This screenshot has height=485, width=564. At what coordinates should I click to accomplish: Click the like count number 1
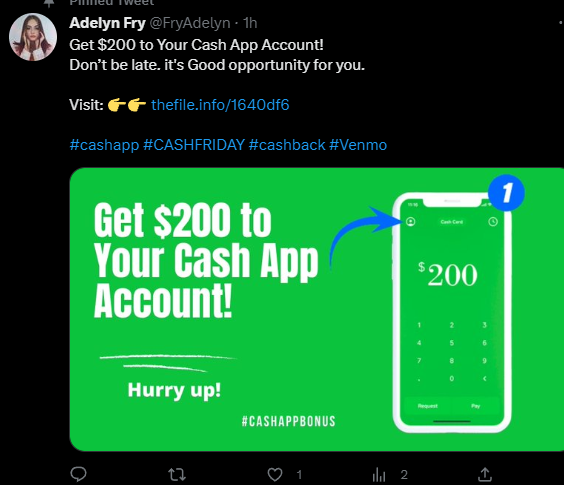click(299, 475)
